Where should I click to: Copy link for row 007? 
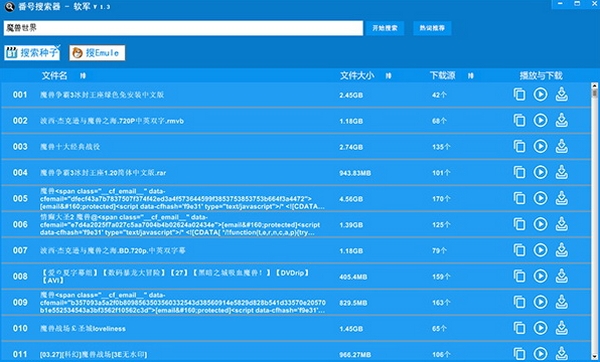pos(519,250)
